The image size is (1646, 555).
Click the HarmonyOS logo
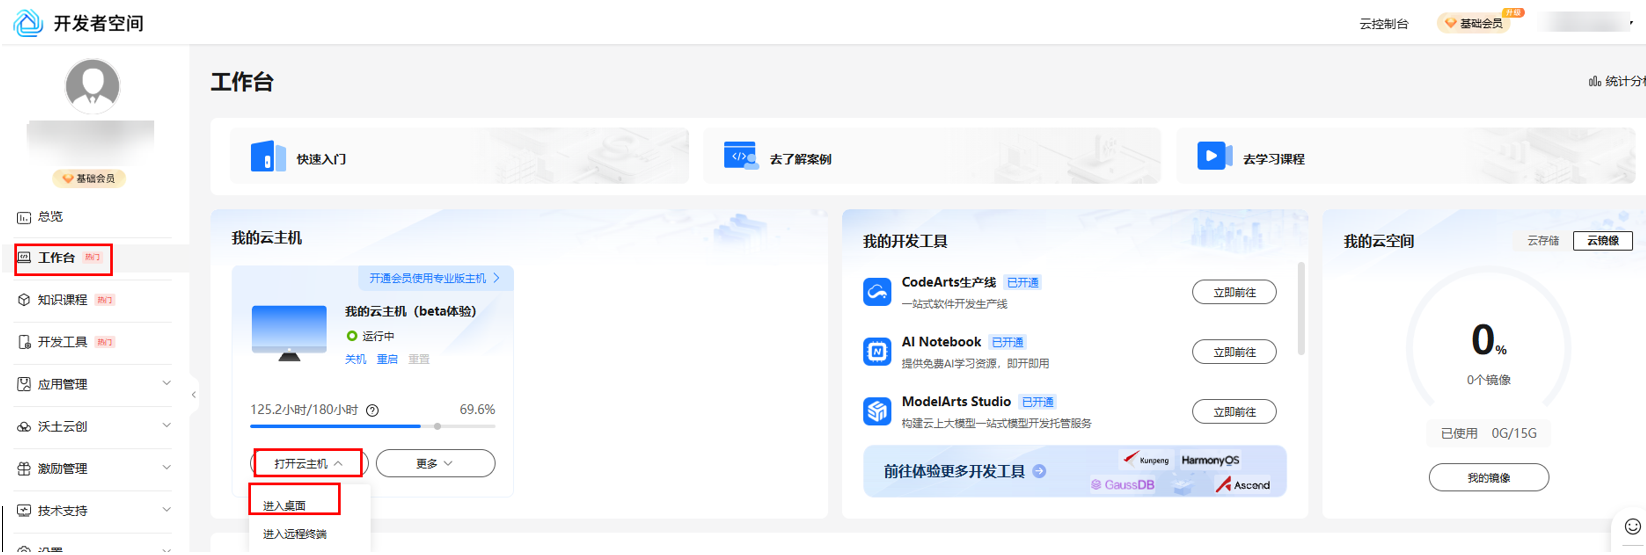point(1210,460)
